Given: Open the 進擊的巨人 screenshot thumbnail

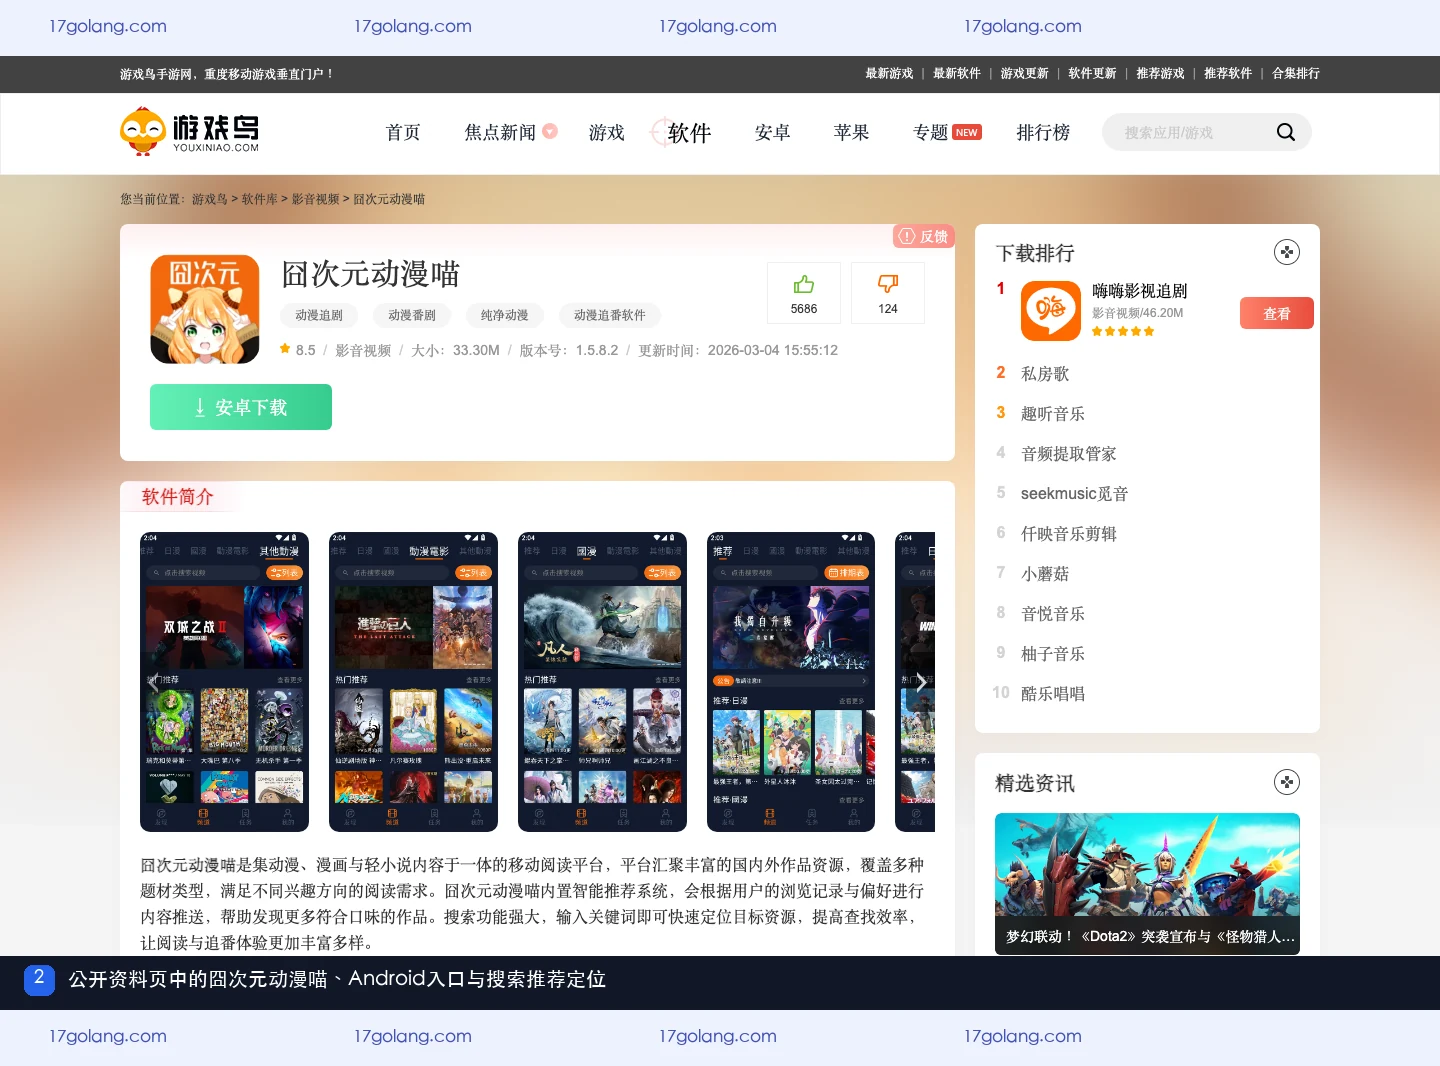Looking at the screenshot, I should pyautogui.click(x=413, y=682).
